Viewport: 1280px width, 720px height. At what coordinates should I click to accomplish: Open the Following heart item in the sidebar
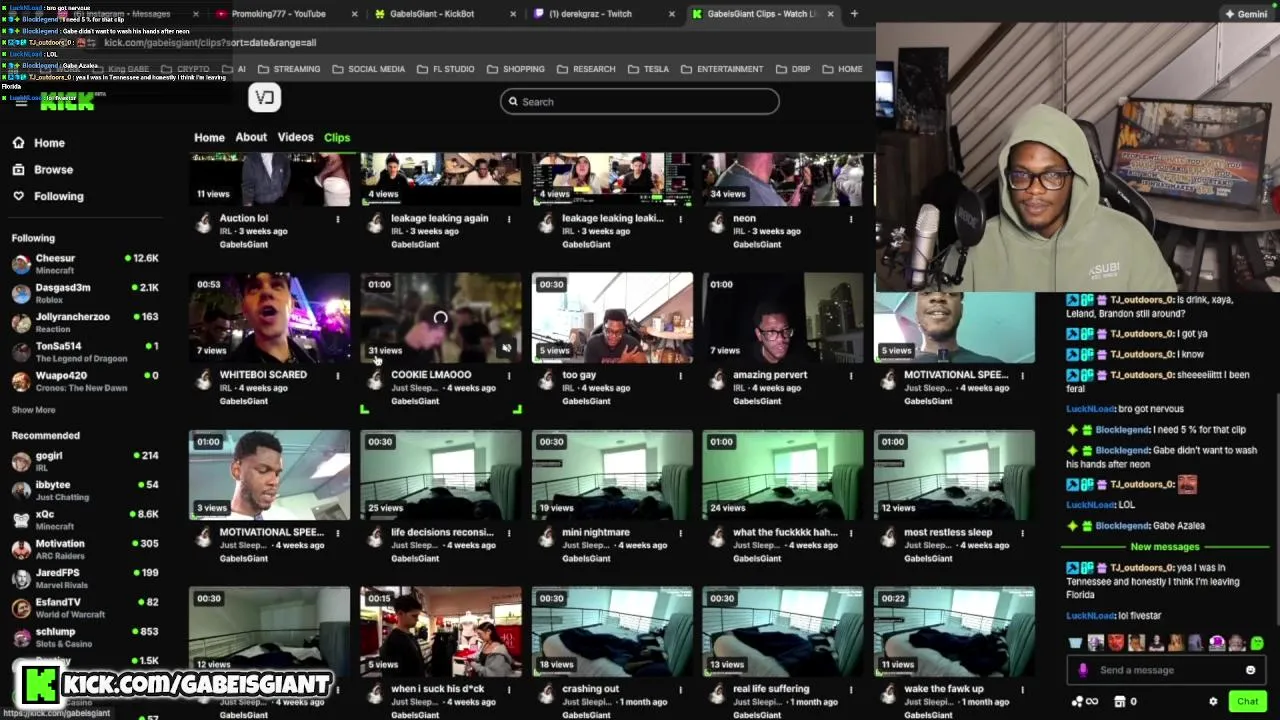[x=47, y=196]
